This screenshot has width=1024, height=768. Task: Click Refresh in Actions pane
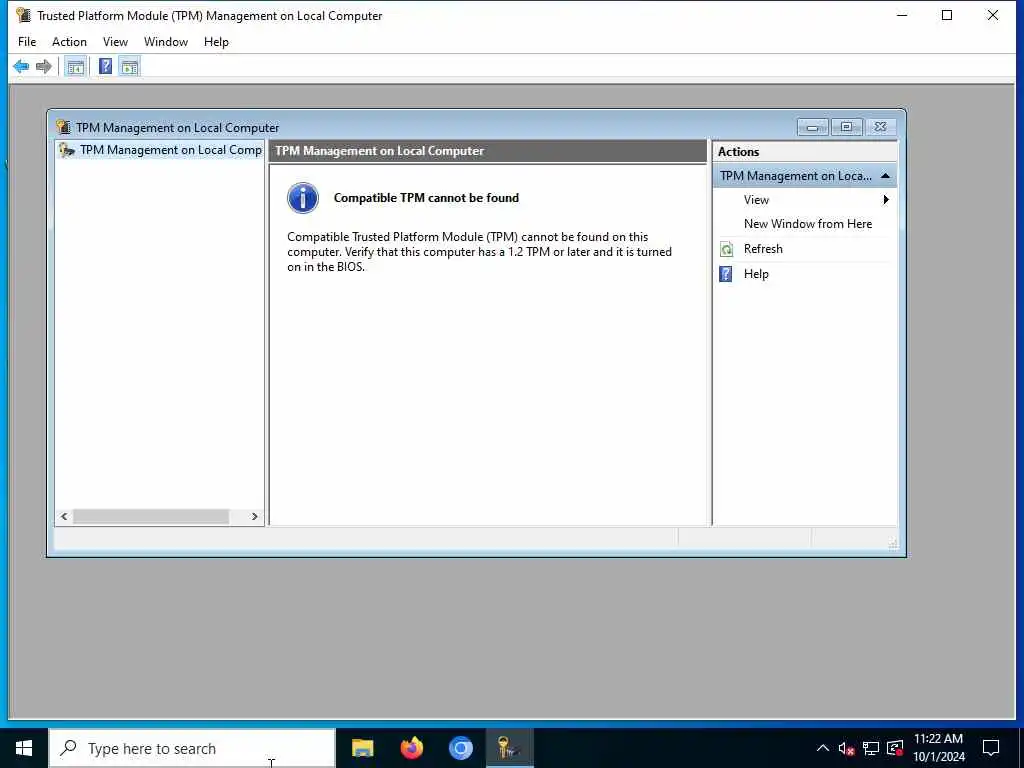pyautogui.click(x=763, y=249)
